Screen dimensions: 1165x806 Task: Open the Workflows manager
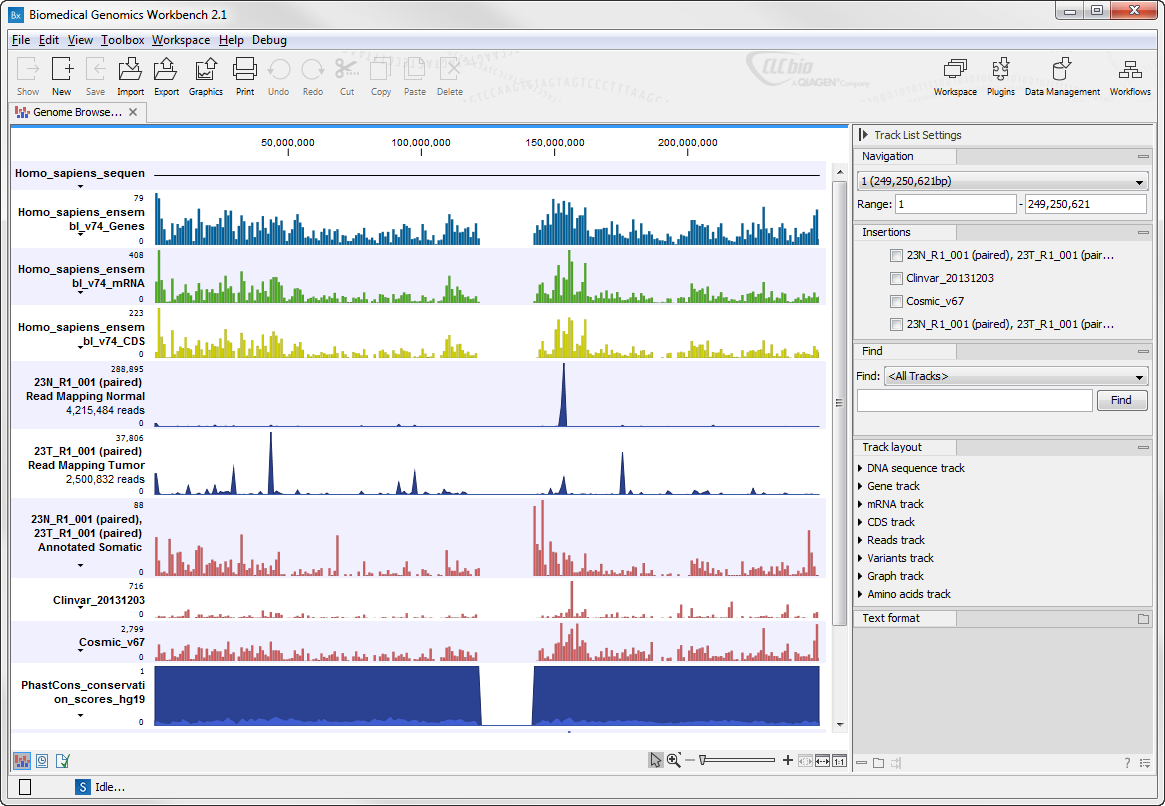point(1129,75)
